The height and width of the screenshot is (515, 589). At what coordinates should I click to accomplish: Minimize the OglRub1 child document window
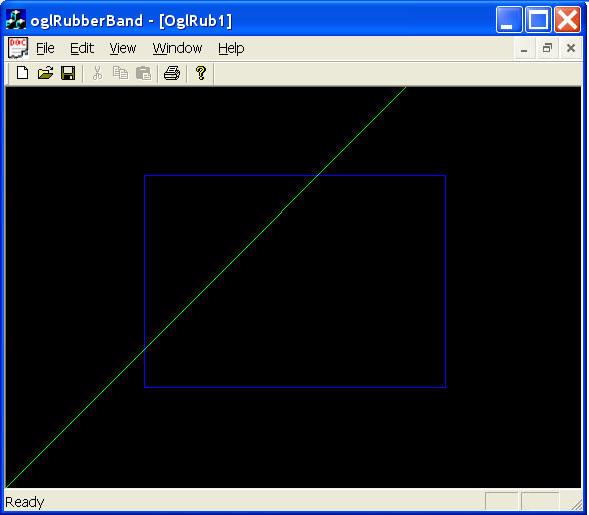(524, 48)
